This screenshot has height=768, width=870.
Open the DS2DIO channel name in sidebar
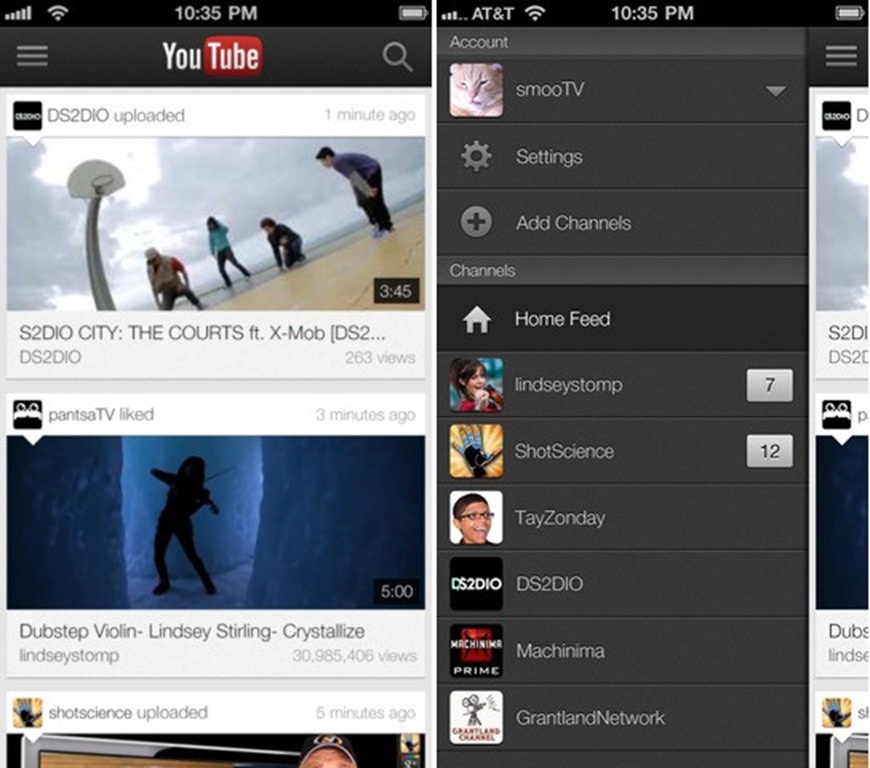click(549, 584)
